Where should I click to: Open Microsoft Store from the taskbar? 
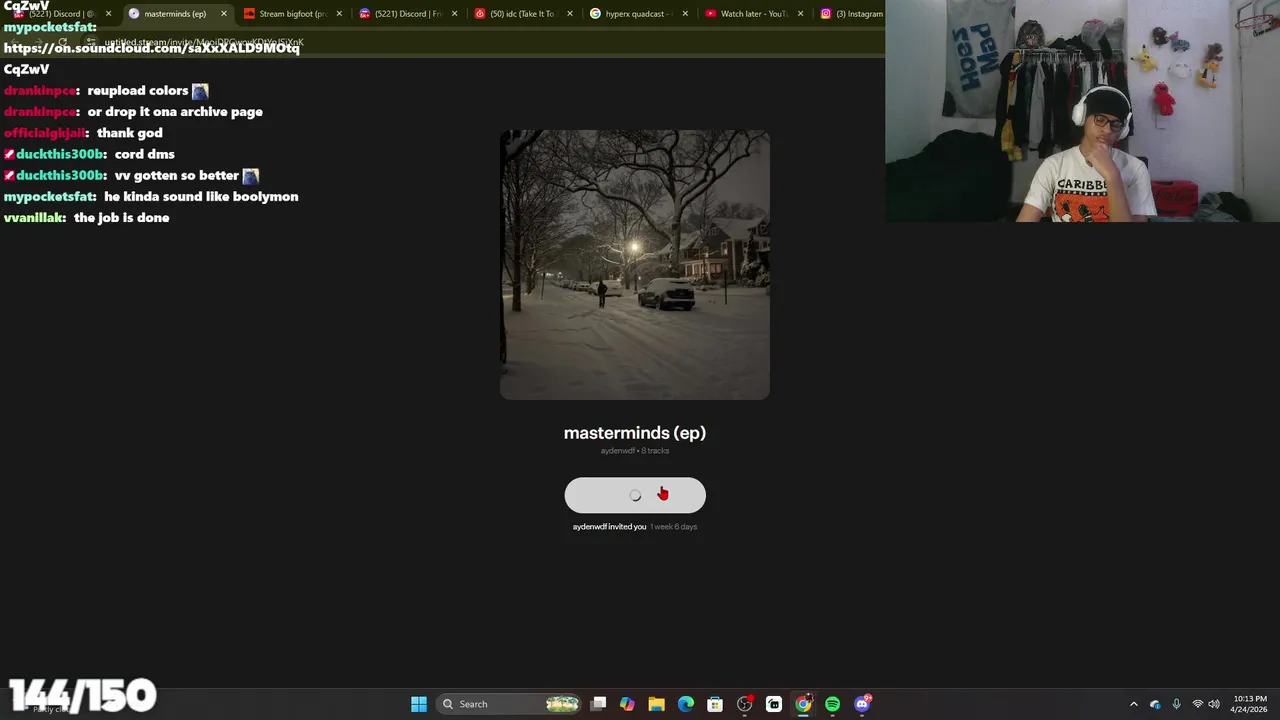click(x=715, y=704)
